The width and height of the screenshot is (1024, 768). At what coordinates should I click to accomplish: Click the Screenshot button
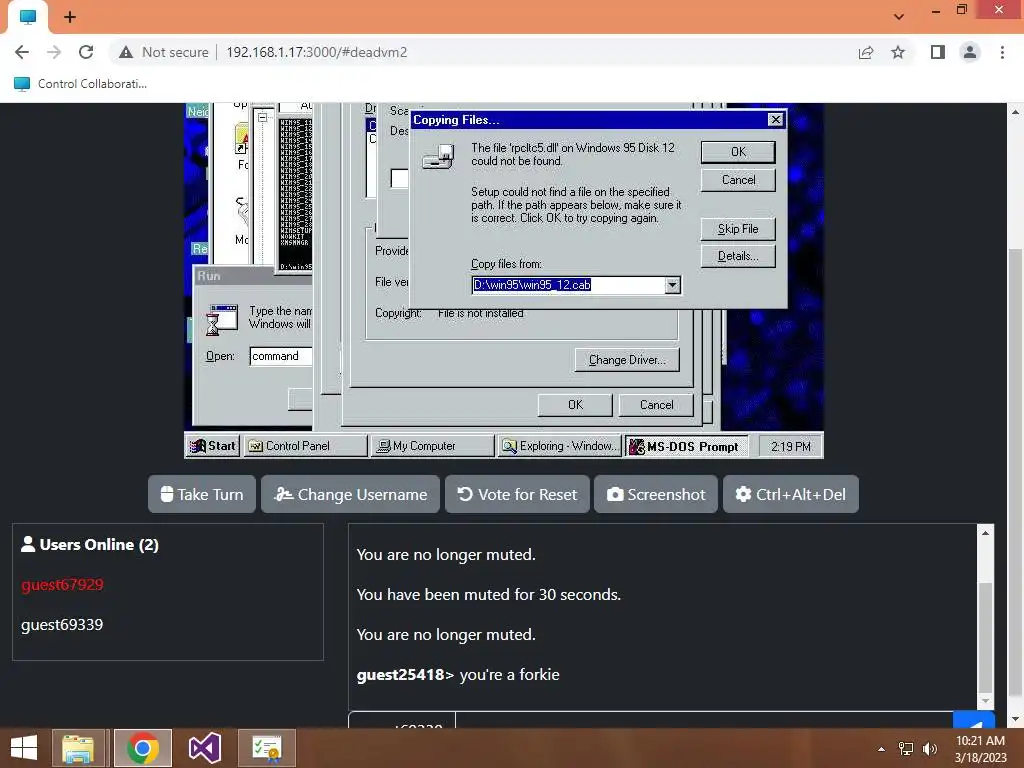point(656,494)
